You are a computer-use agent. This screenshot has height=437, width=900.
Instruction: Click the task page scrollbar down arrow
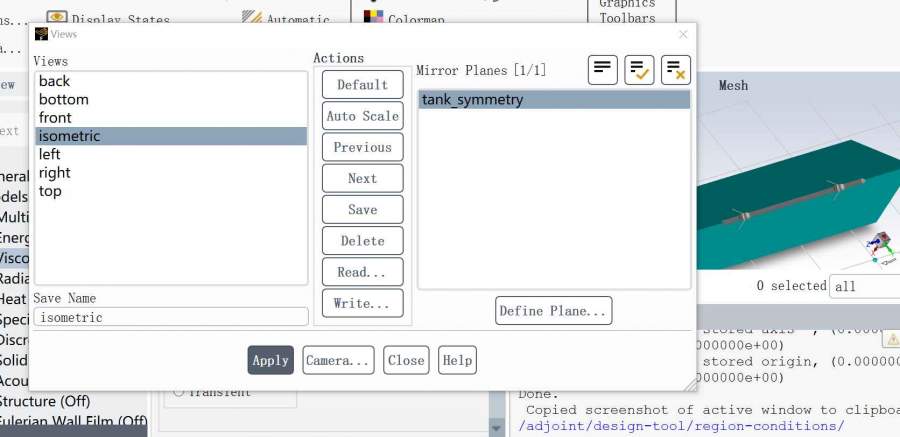tap(496, 427)
